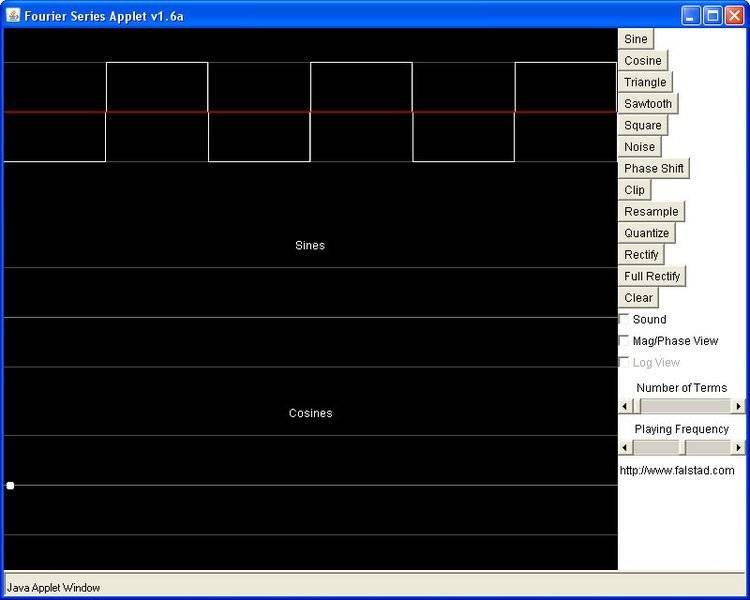Click the Playing Frequency slider thumb
The height and width of the screenshot is (600, 750).
[682, 447]
